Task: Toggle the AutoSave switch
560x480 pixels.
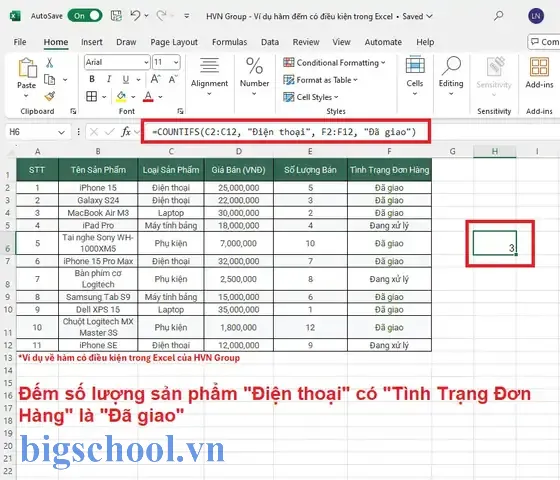Action: [85, 16]
